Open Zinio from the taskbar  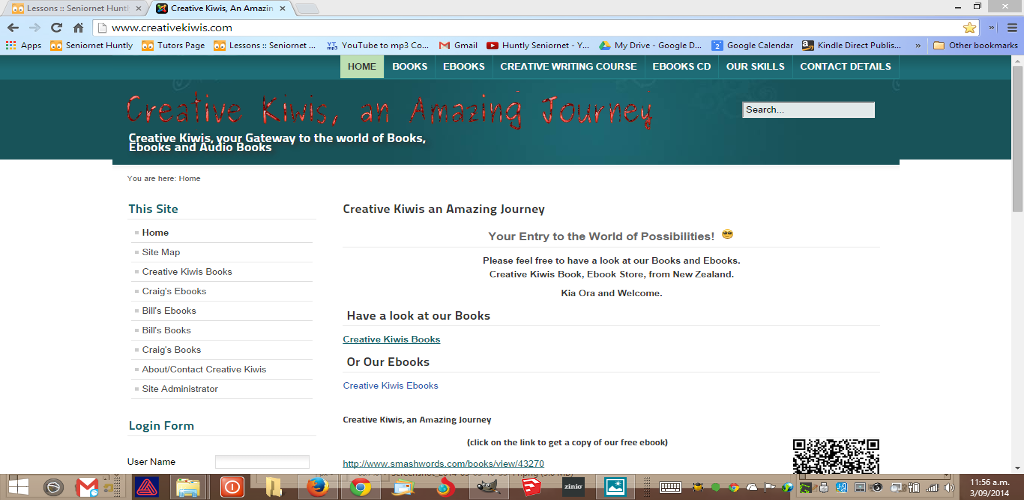point(573,487)
